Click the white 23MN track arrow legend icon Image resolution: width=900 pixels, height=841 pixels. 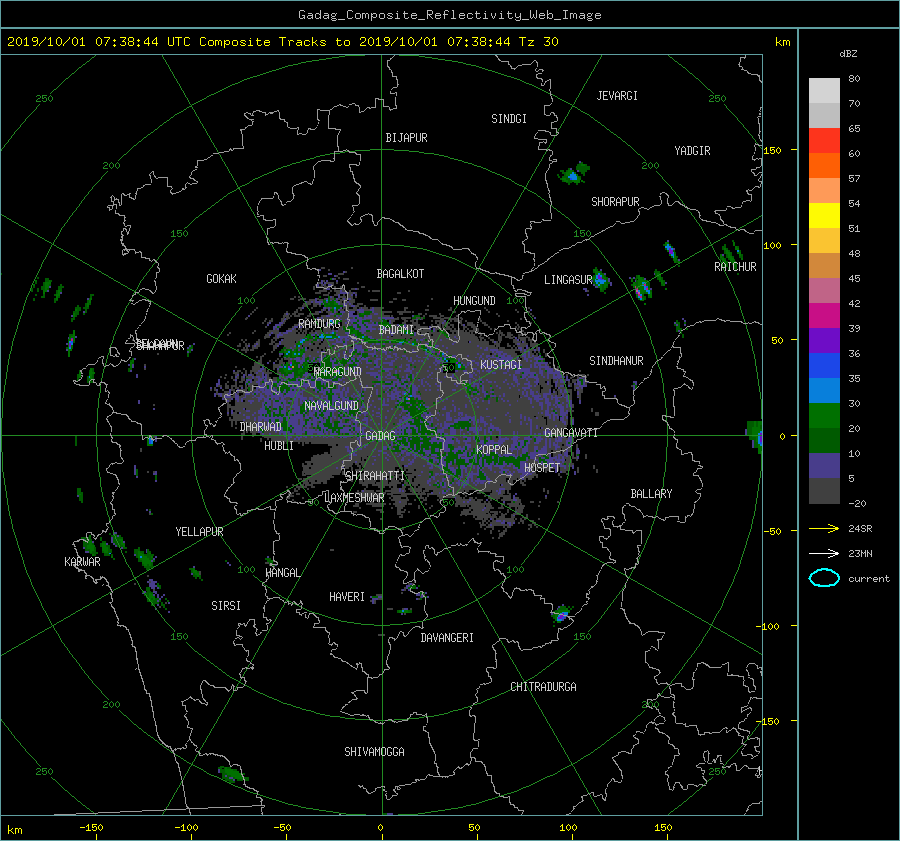824,553
